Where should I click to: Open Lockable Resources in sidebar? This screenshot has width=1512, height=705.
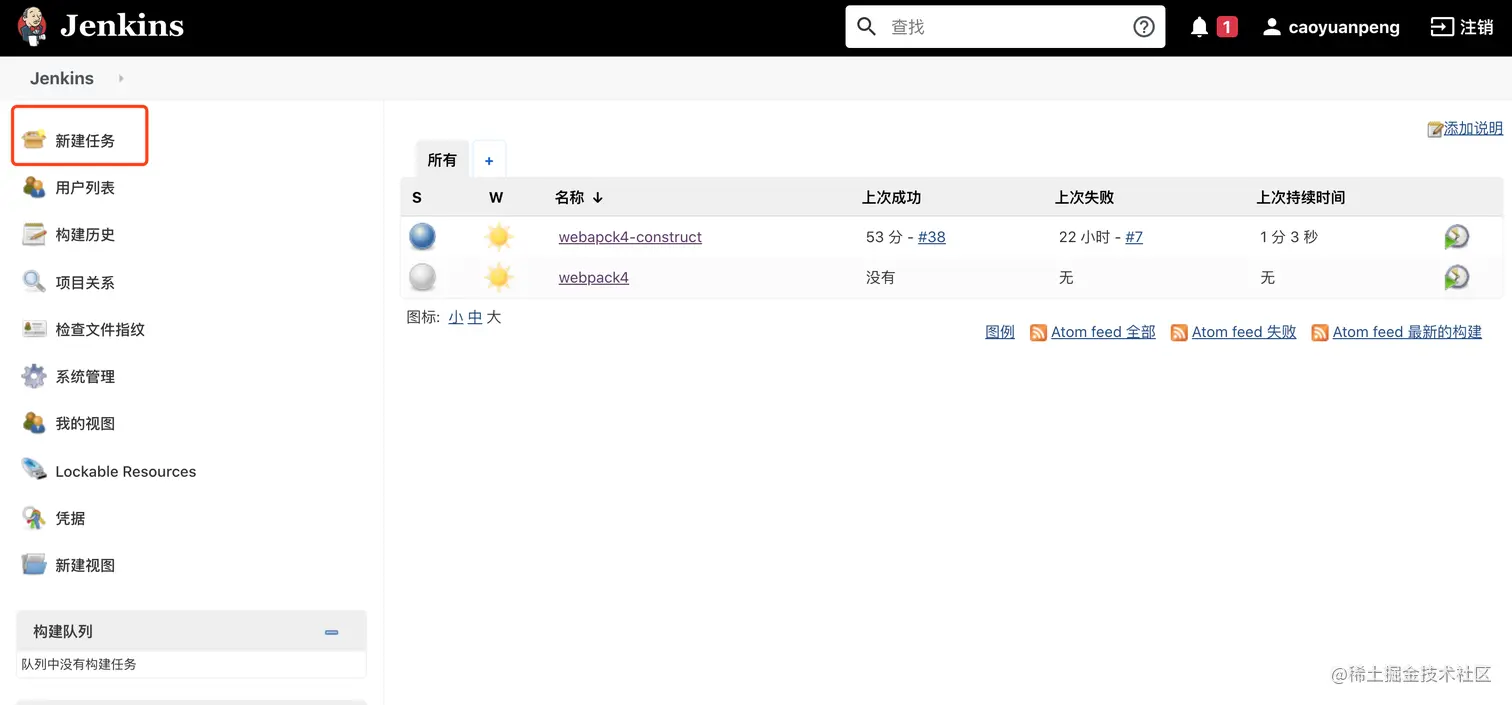(126, 471)
